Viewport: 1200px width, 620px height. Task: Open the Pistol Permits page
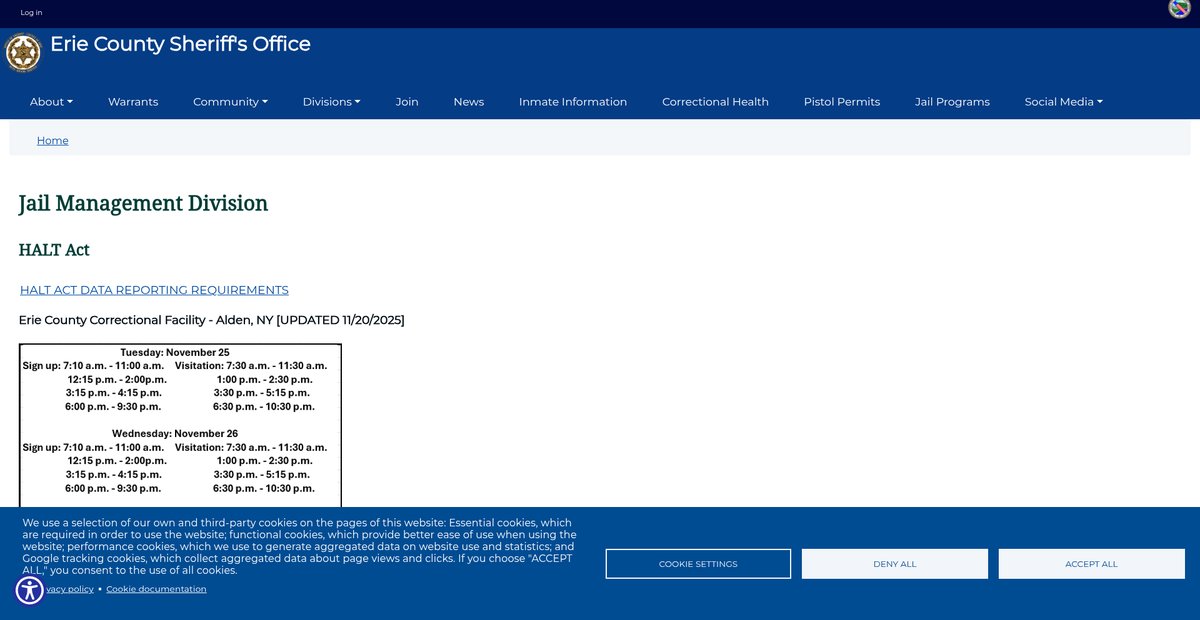pos(842,102)
